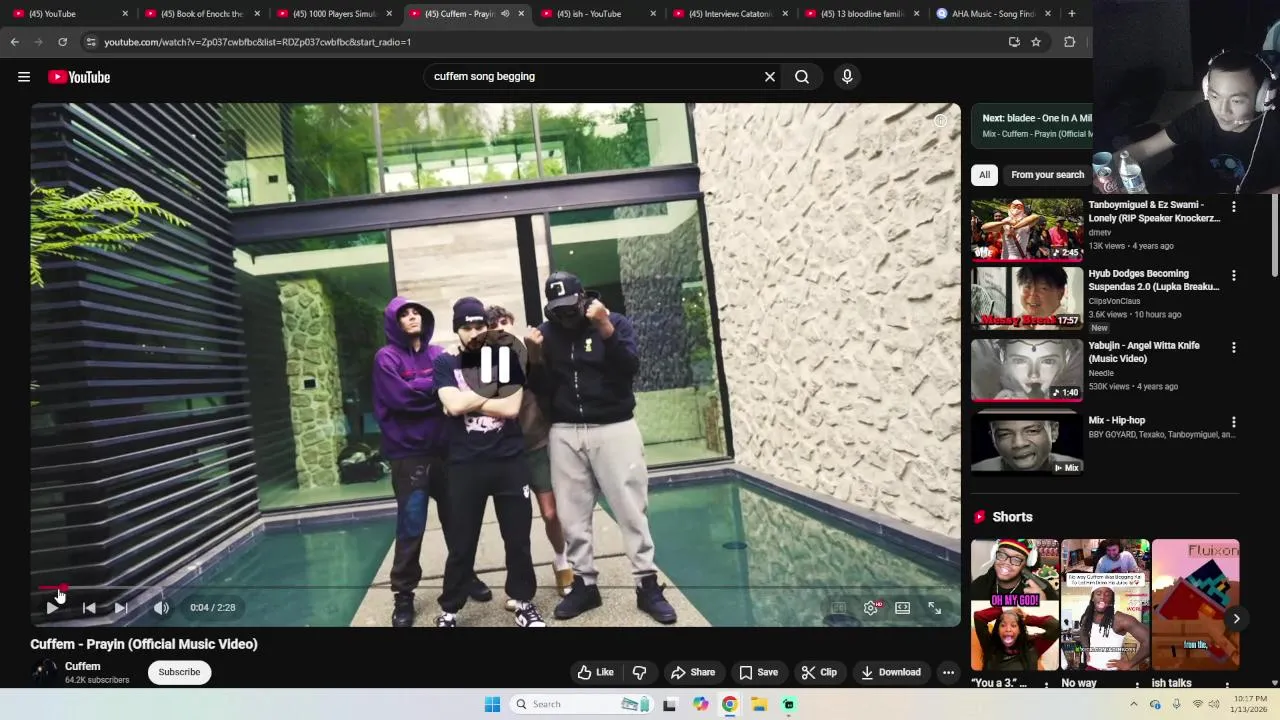Skip to the next video in queue
The width and height of the screenshot is (1280, 720).
[x=121, y=607]
